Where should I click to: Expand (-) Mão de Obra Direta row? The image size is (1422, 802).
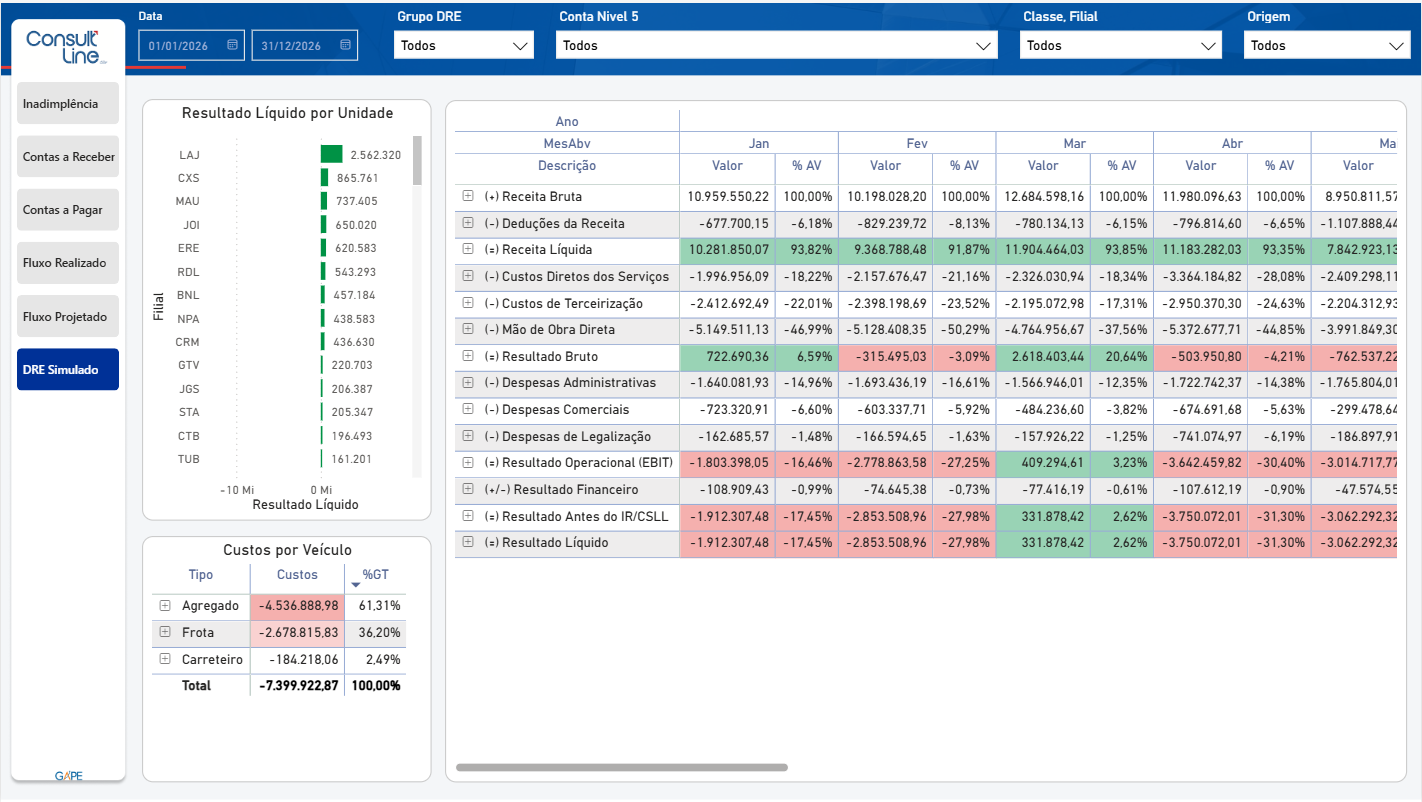coord(467,329)
